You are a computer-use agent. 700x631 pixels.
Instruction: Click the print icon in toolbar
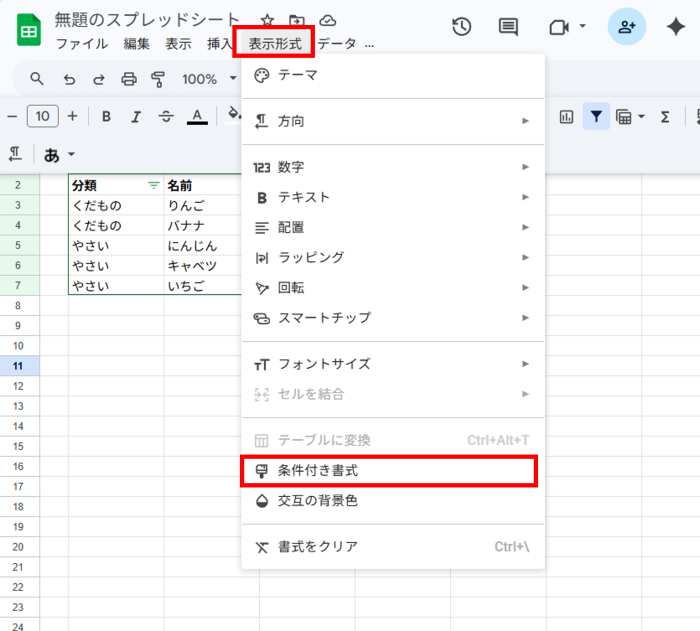(x=128, y=79)
